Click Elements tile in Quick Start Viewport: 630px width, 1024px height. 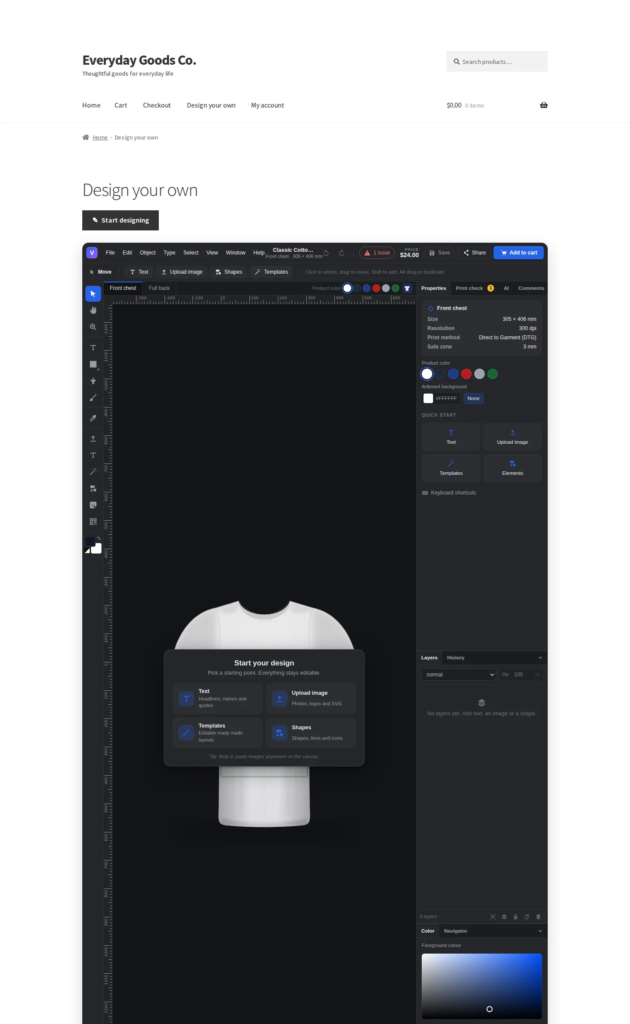(512, 468)
